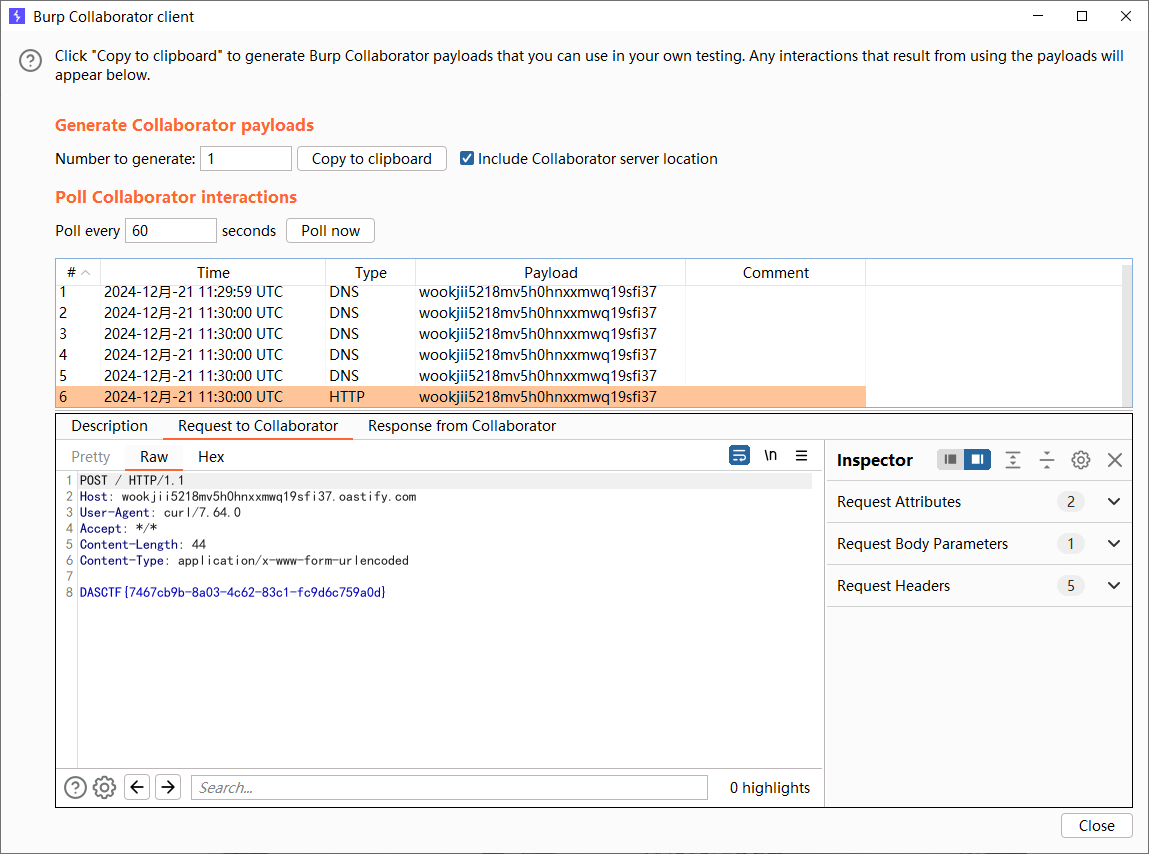The height and width of the screenshot is (854, 1149).
Task: Open the editor hamburger menu icon
Action: click(x=801, y=456)
